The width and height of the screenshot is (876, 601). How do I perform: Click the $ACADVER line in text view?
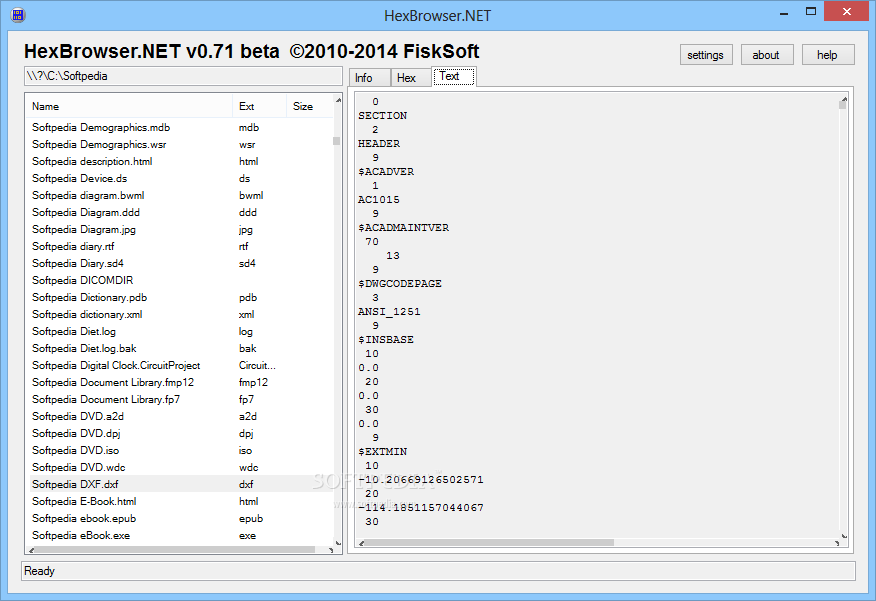386,171
